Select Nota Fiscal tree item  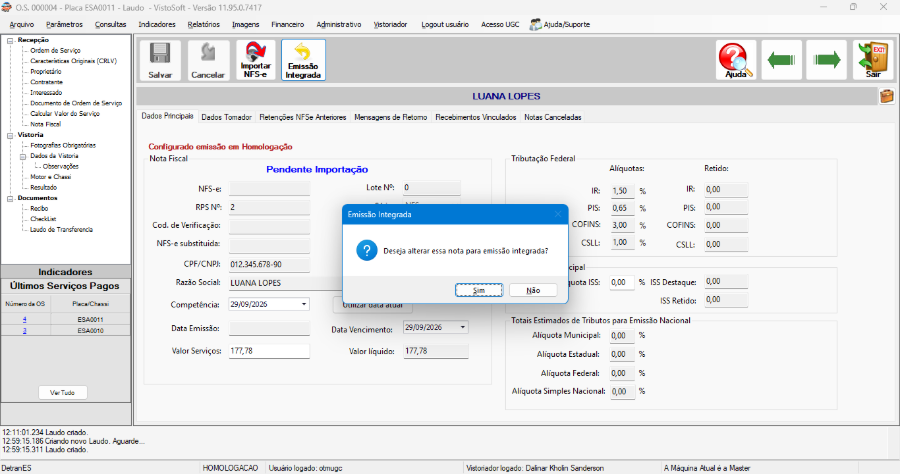pyautogui.click(x=45, y=124)
